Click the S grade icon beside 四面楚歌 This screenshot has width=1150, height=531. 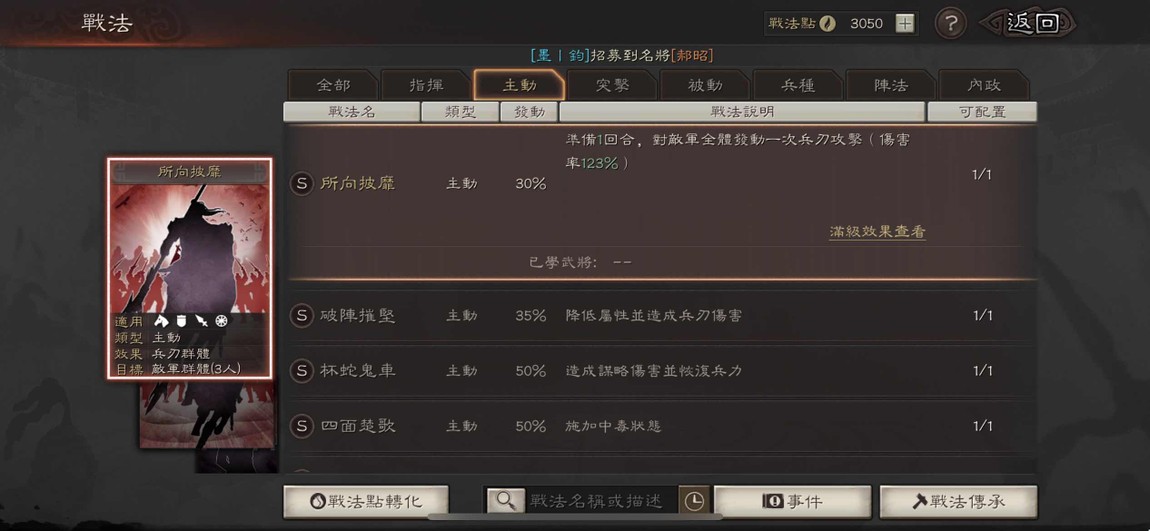point(301,425)
